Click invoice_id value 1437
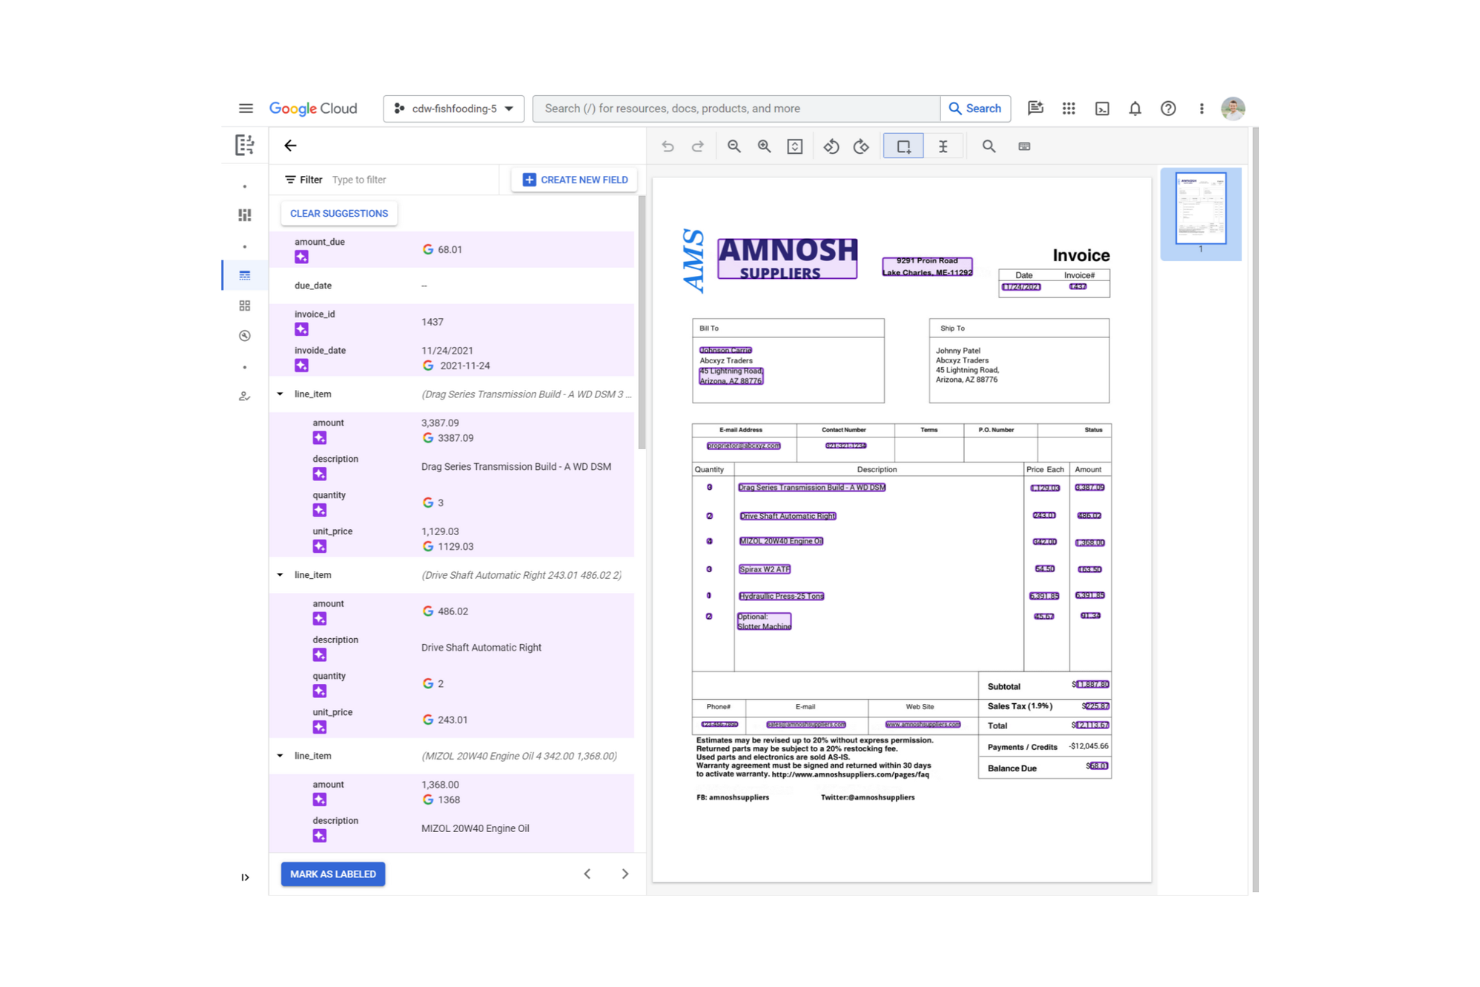Screen dimensions: 1480x987 [432, 322]
